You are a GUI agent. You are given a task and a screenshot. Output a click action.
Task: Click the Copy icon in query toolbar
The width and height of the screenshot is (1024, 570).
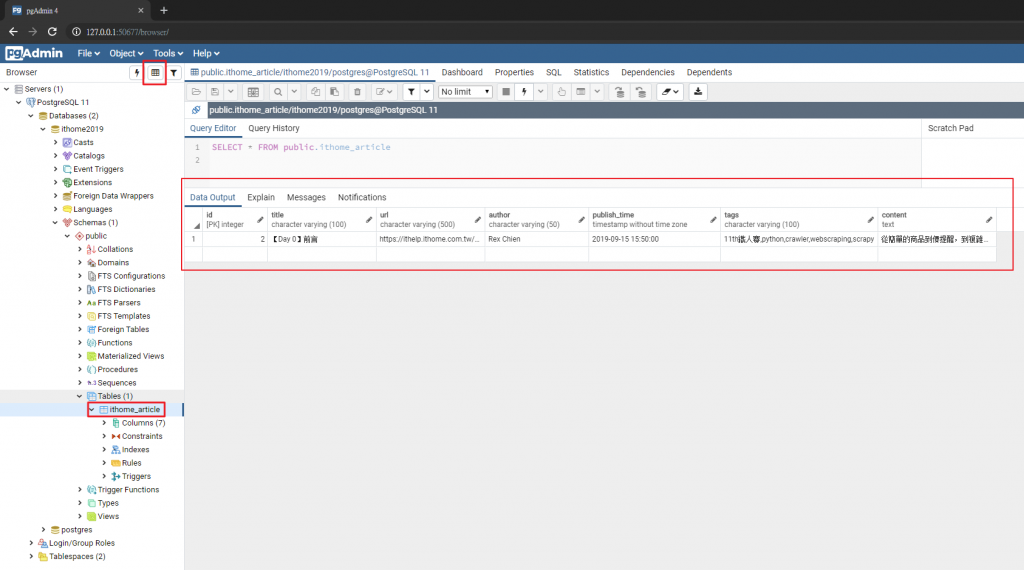(315, 92)
